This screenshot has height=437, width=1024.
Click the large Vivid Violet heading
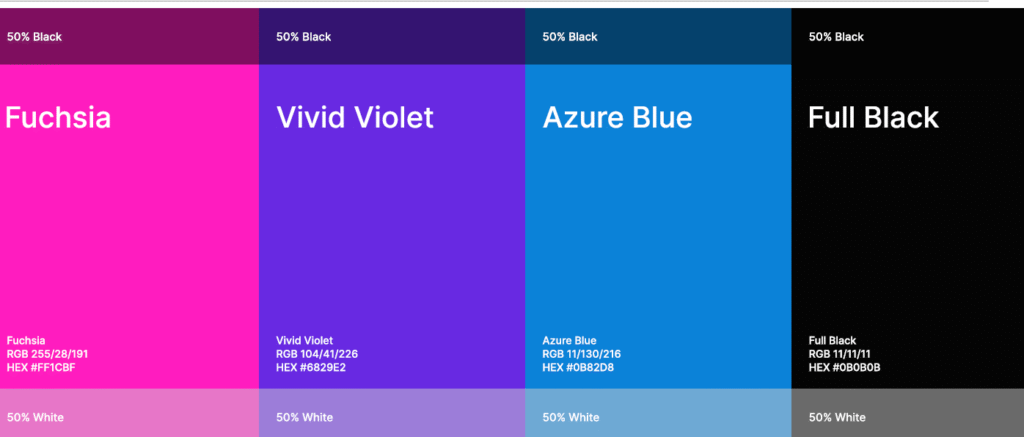click(355, 118)
